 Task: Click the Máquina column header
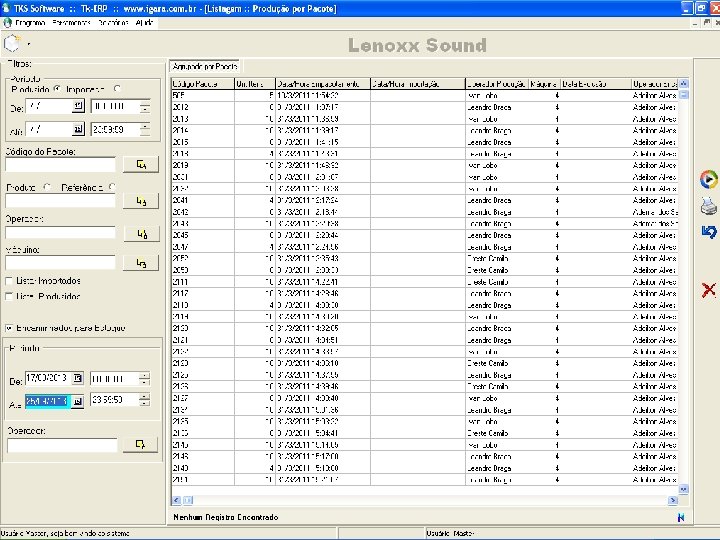pos(545,84)
